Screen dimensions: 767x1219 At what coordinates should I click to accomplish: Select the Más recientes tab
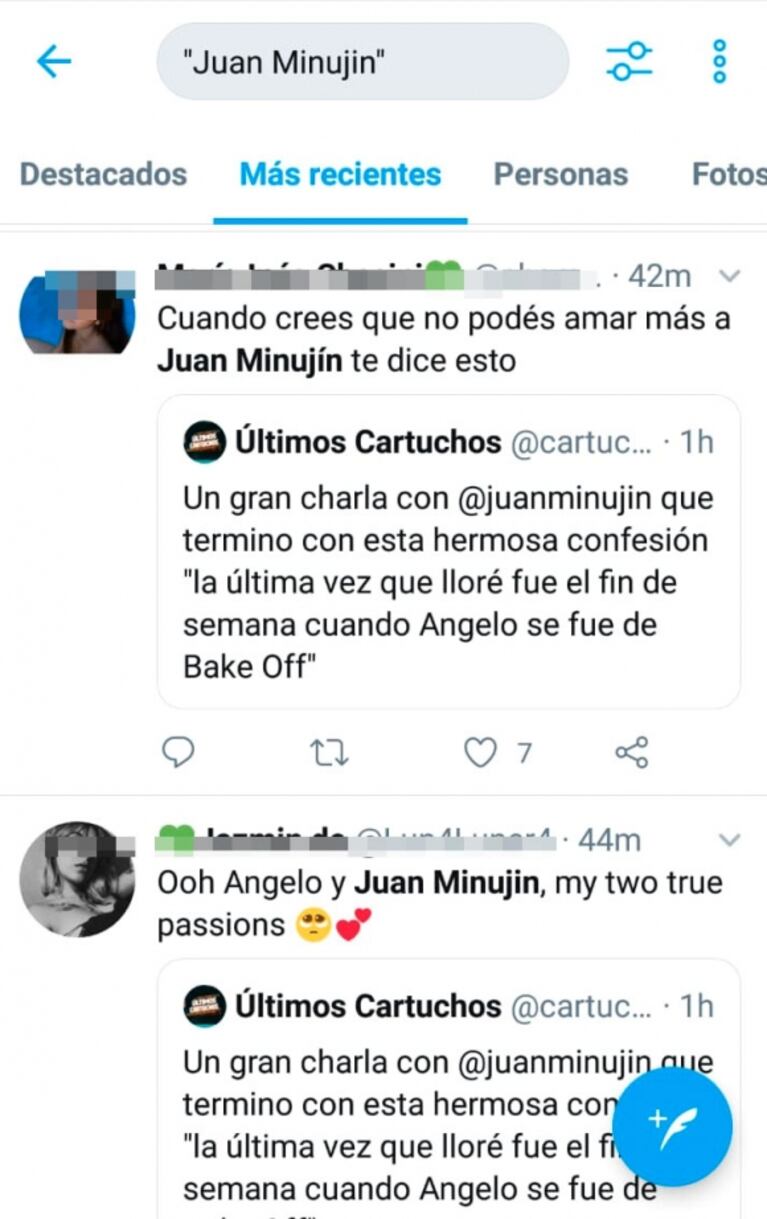340,174
